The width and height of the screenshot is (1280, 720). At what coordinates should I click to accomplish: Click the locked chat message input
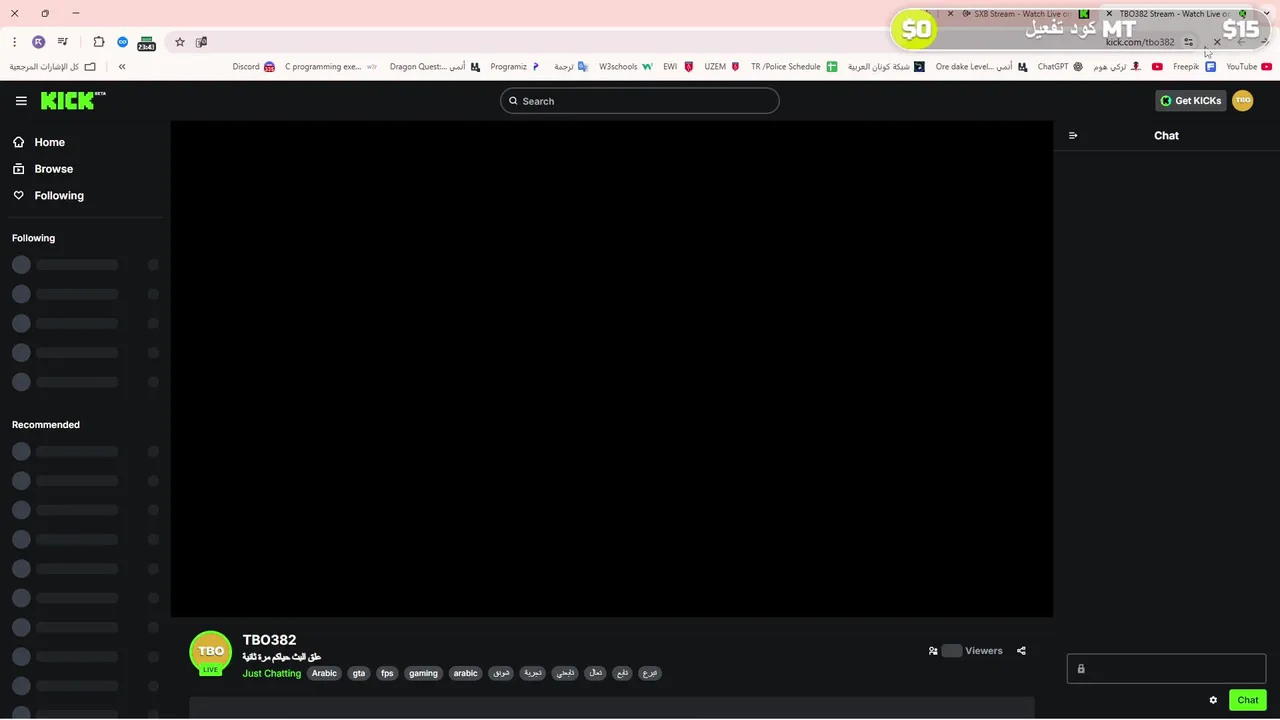coord(1166,669)
